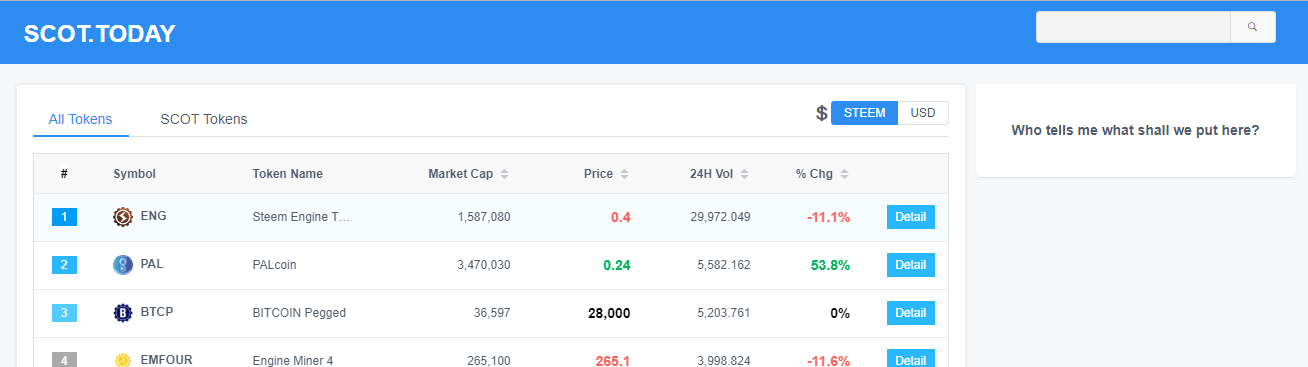Switch to the SCOT Tokens tab
Screen dimensions: 1308x367
(x=204, y=119)
